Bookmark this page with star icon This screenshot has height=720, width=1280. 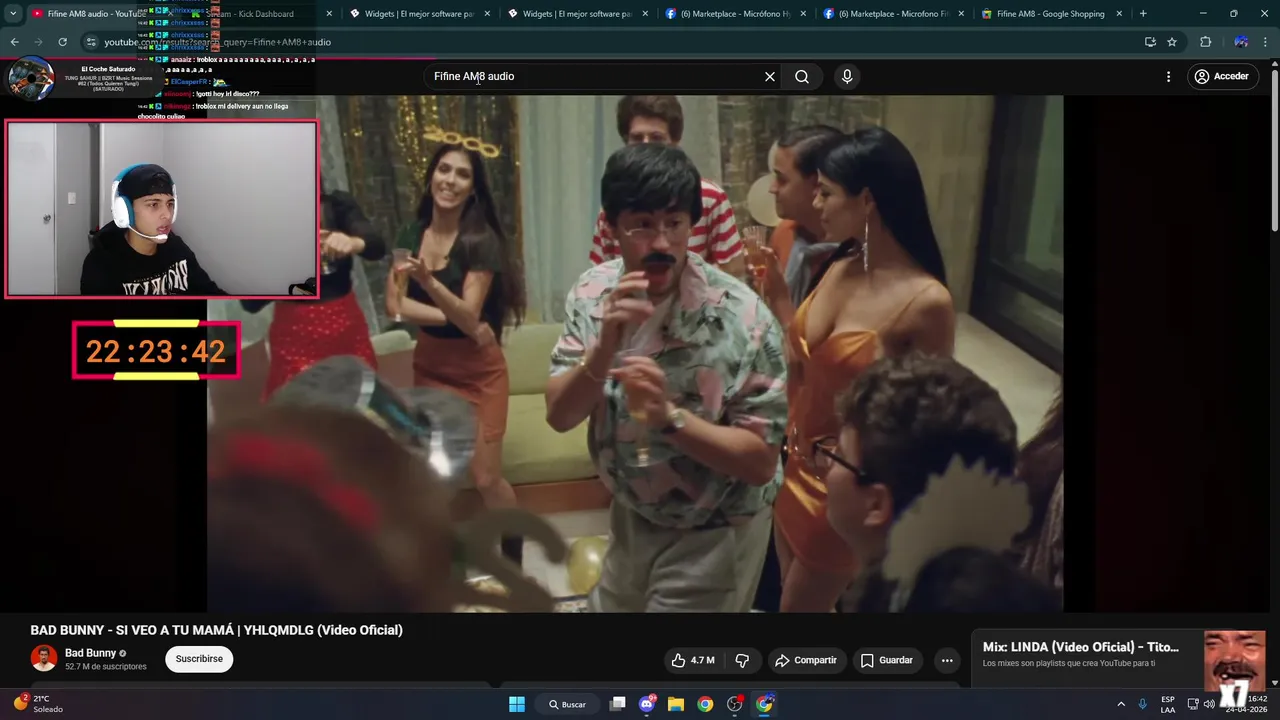click(x=1172, y=42)
